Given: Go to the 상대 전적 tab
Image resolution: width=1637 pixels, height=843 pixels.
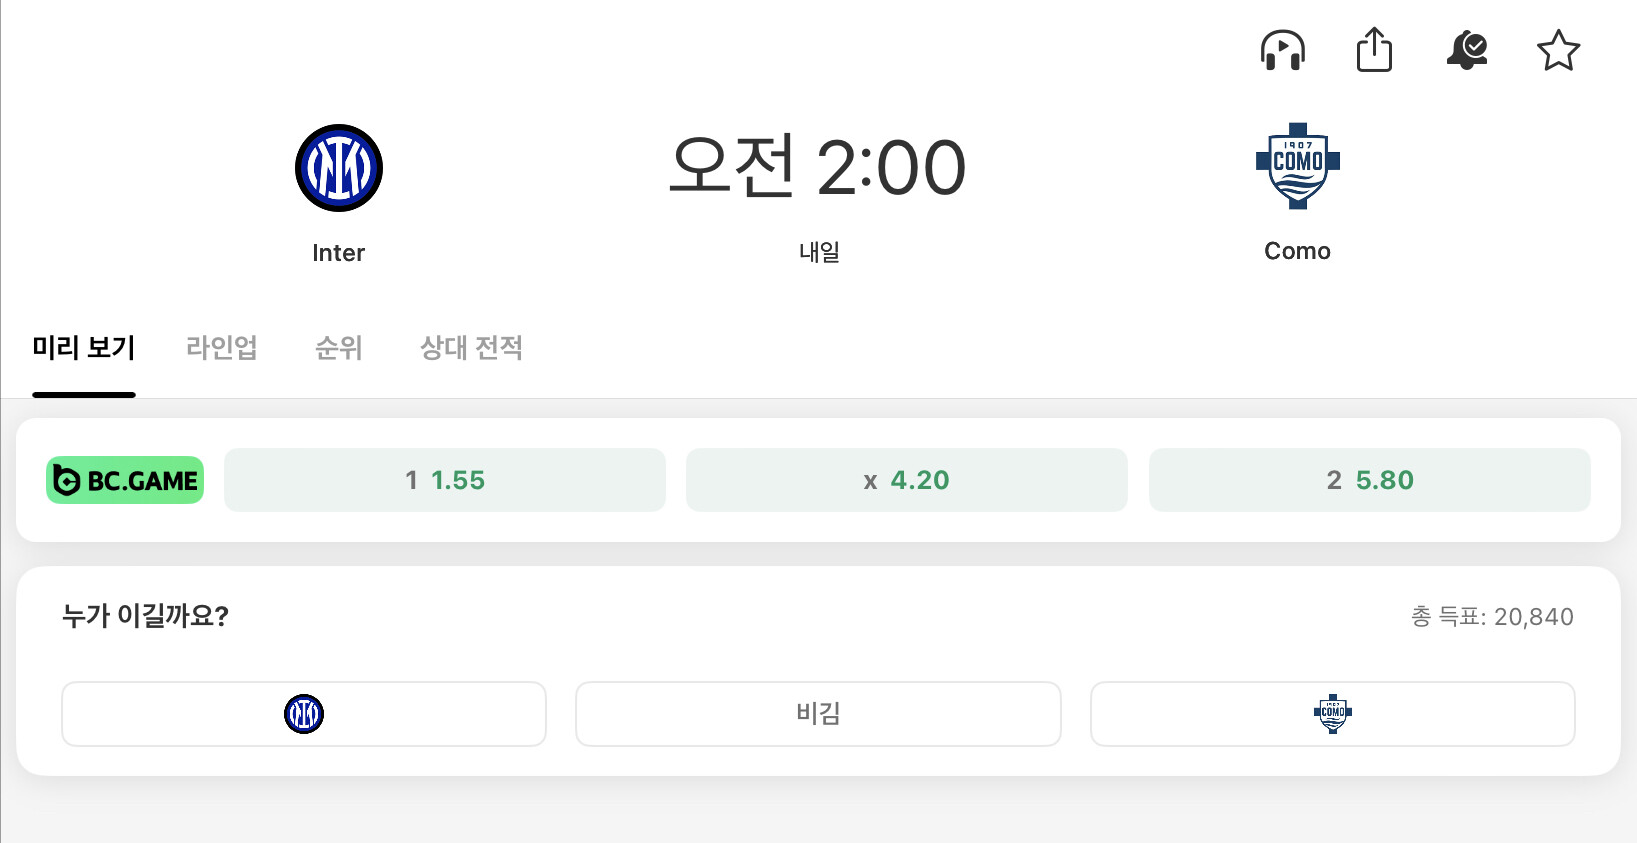Looking at the screenshot, I should click(x=471, y=348).
